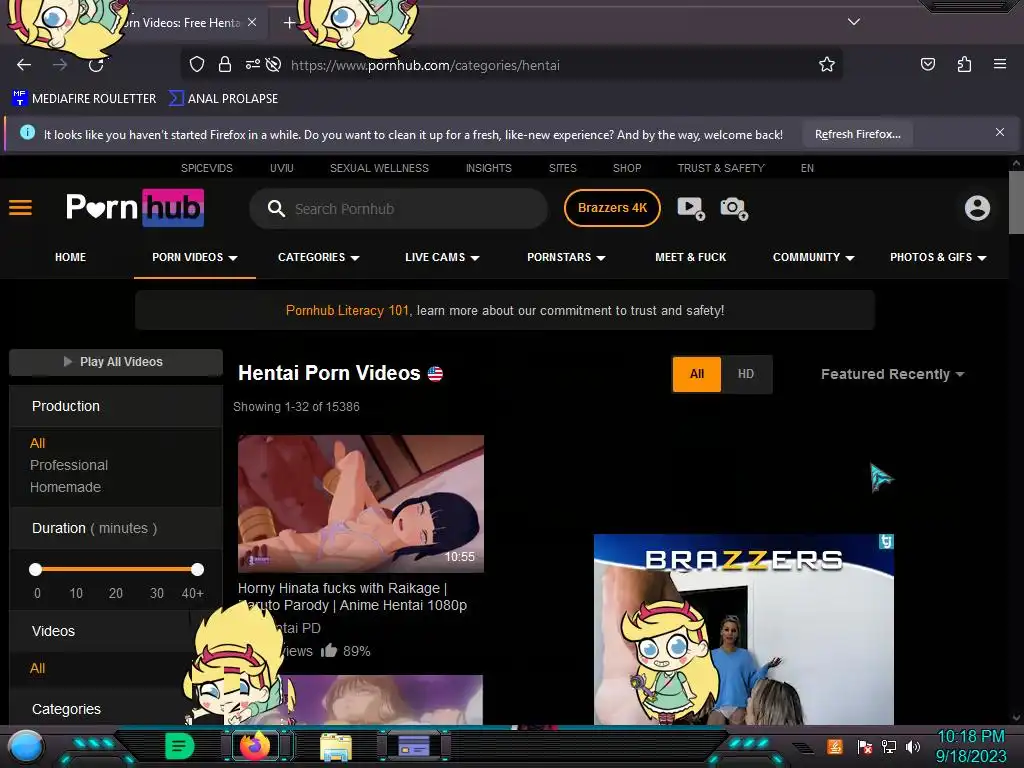Select the Professional production filter
The width and height of the screenshot is (1024, 768).
point(69,465)
